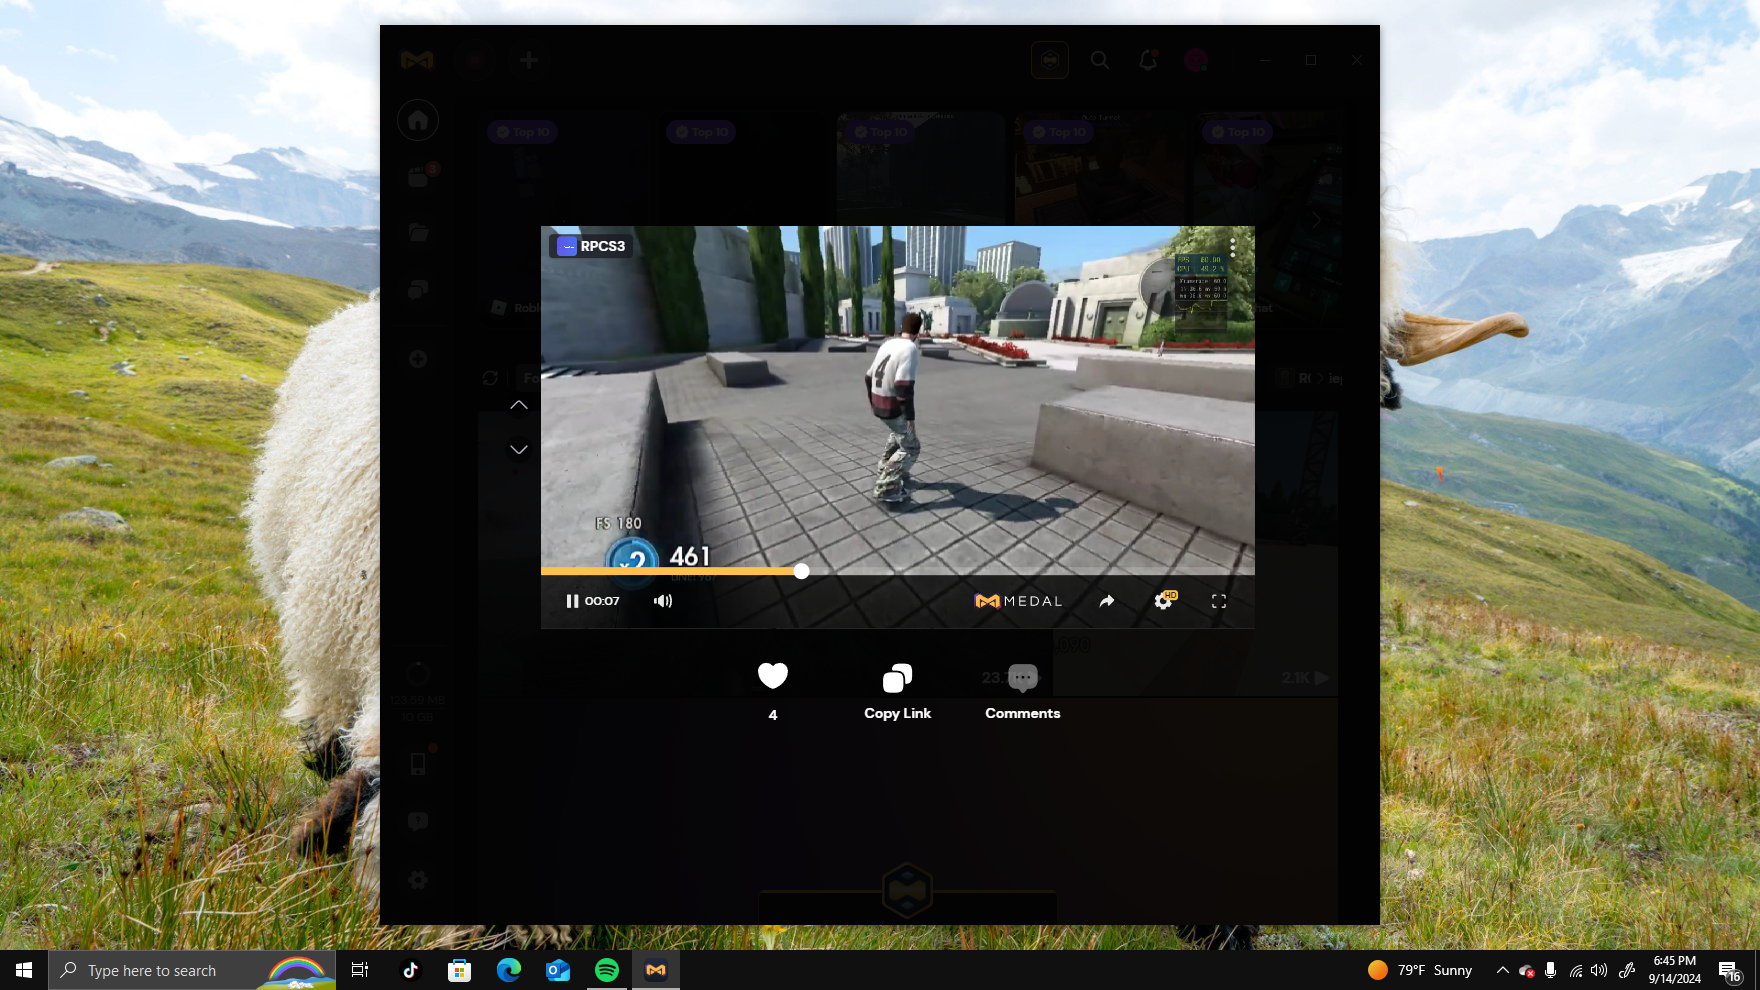Open Spotify from the taskbar
Screen dimensions: 1760x990
coord(606,970)
